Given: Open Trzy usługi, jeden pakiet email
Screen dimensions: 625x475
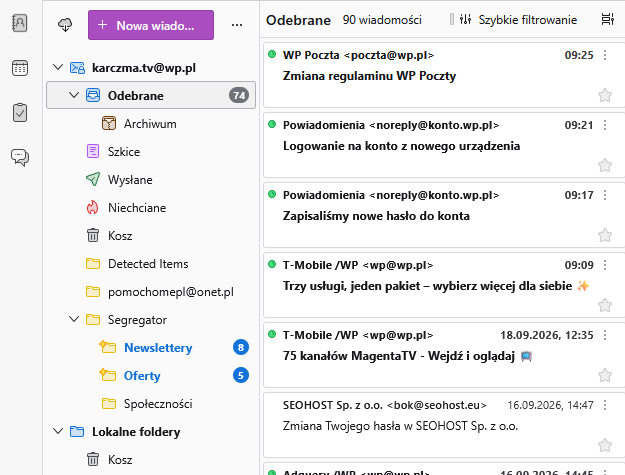Looking at the screenshot, I should pyautogui.click(x=444, y=285).
